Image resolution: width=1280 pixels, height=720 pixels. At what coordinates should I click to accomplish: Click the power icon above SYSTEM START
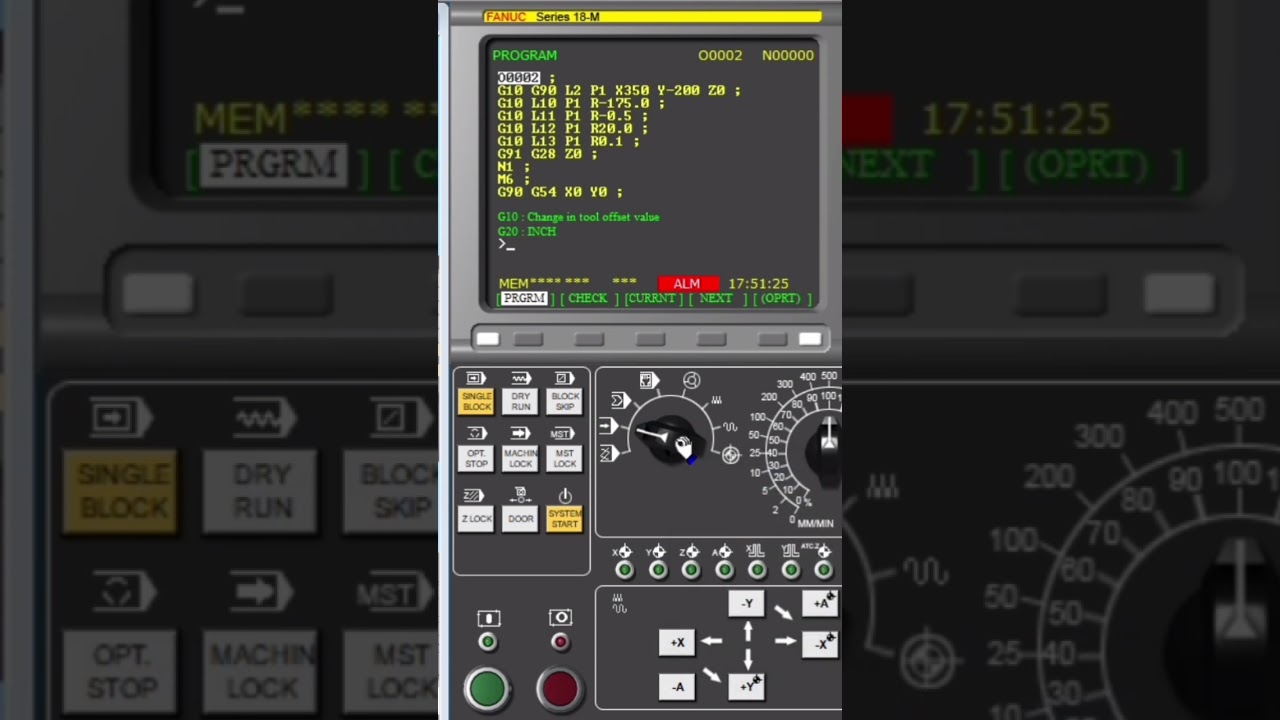pos(565,495)
